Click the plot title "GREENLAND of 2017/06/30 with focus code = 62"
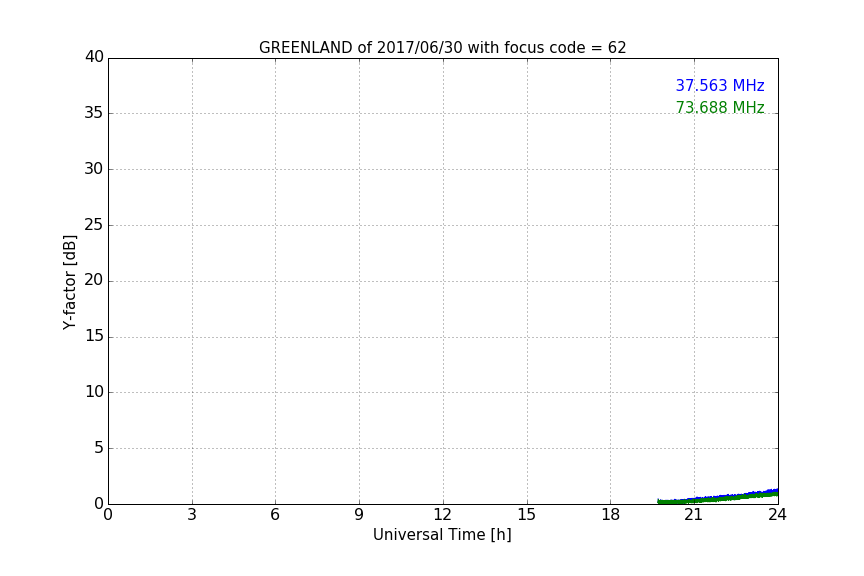864x576 pixels. pos(442,48)
